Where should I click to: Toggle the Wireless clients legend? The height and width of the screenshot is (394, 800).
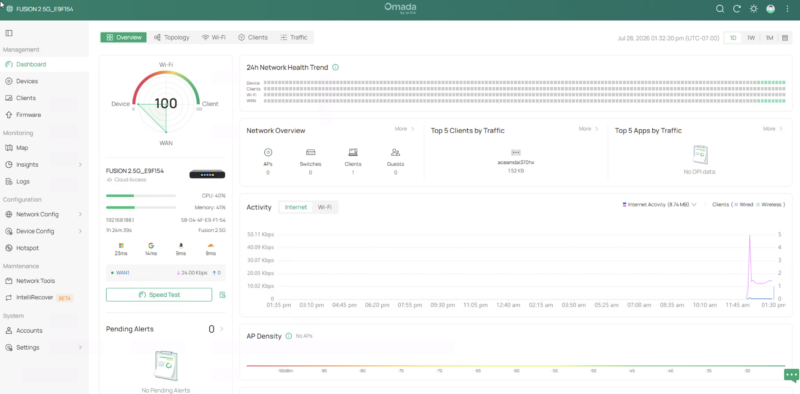[x=769, y=205]
